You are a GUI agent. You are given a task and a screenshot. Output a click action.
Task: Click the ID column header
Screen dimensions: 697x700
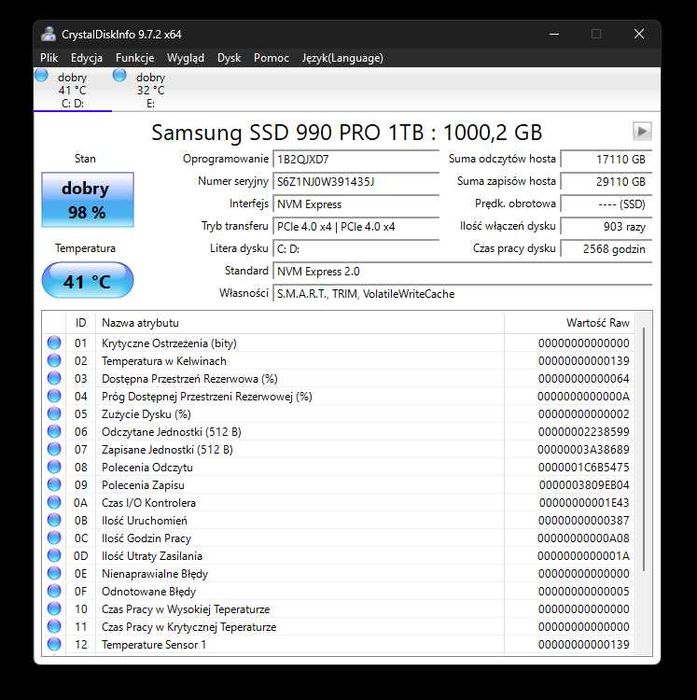coord(81,323)
